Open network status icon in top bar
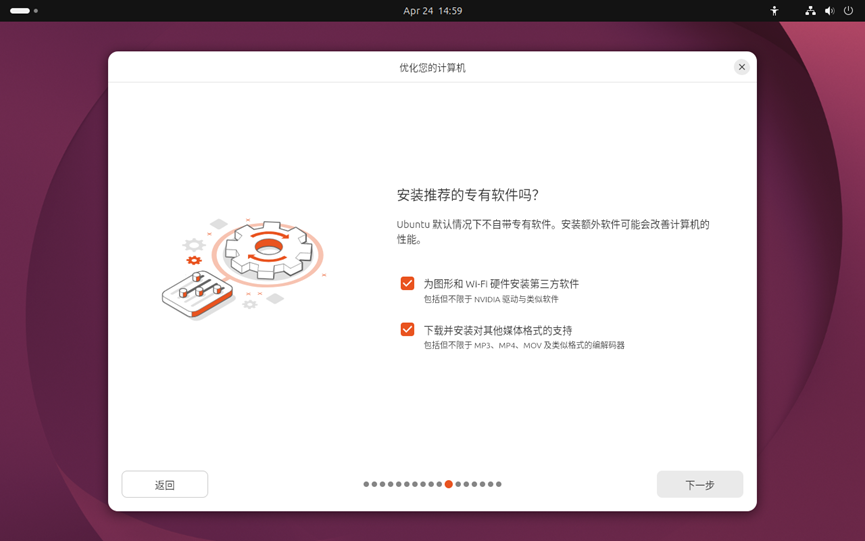This screenshot has height=541, width=865. 810,10
